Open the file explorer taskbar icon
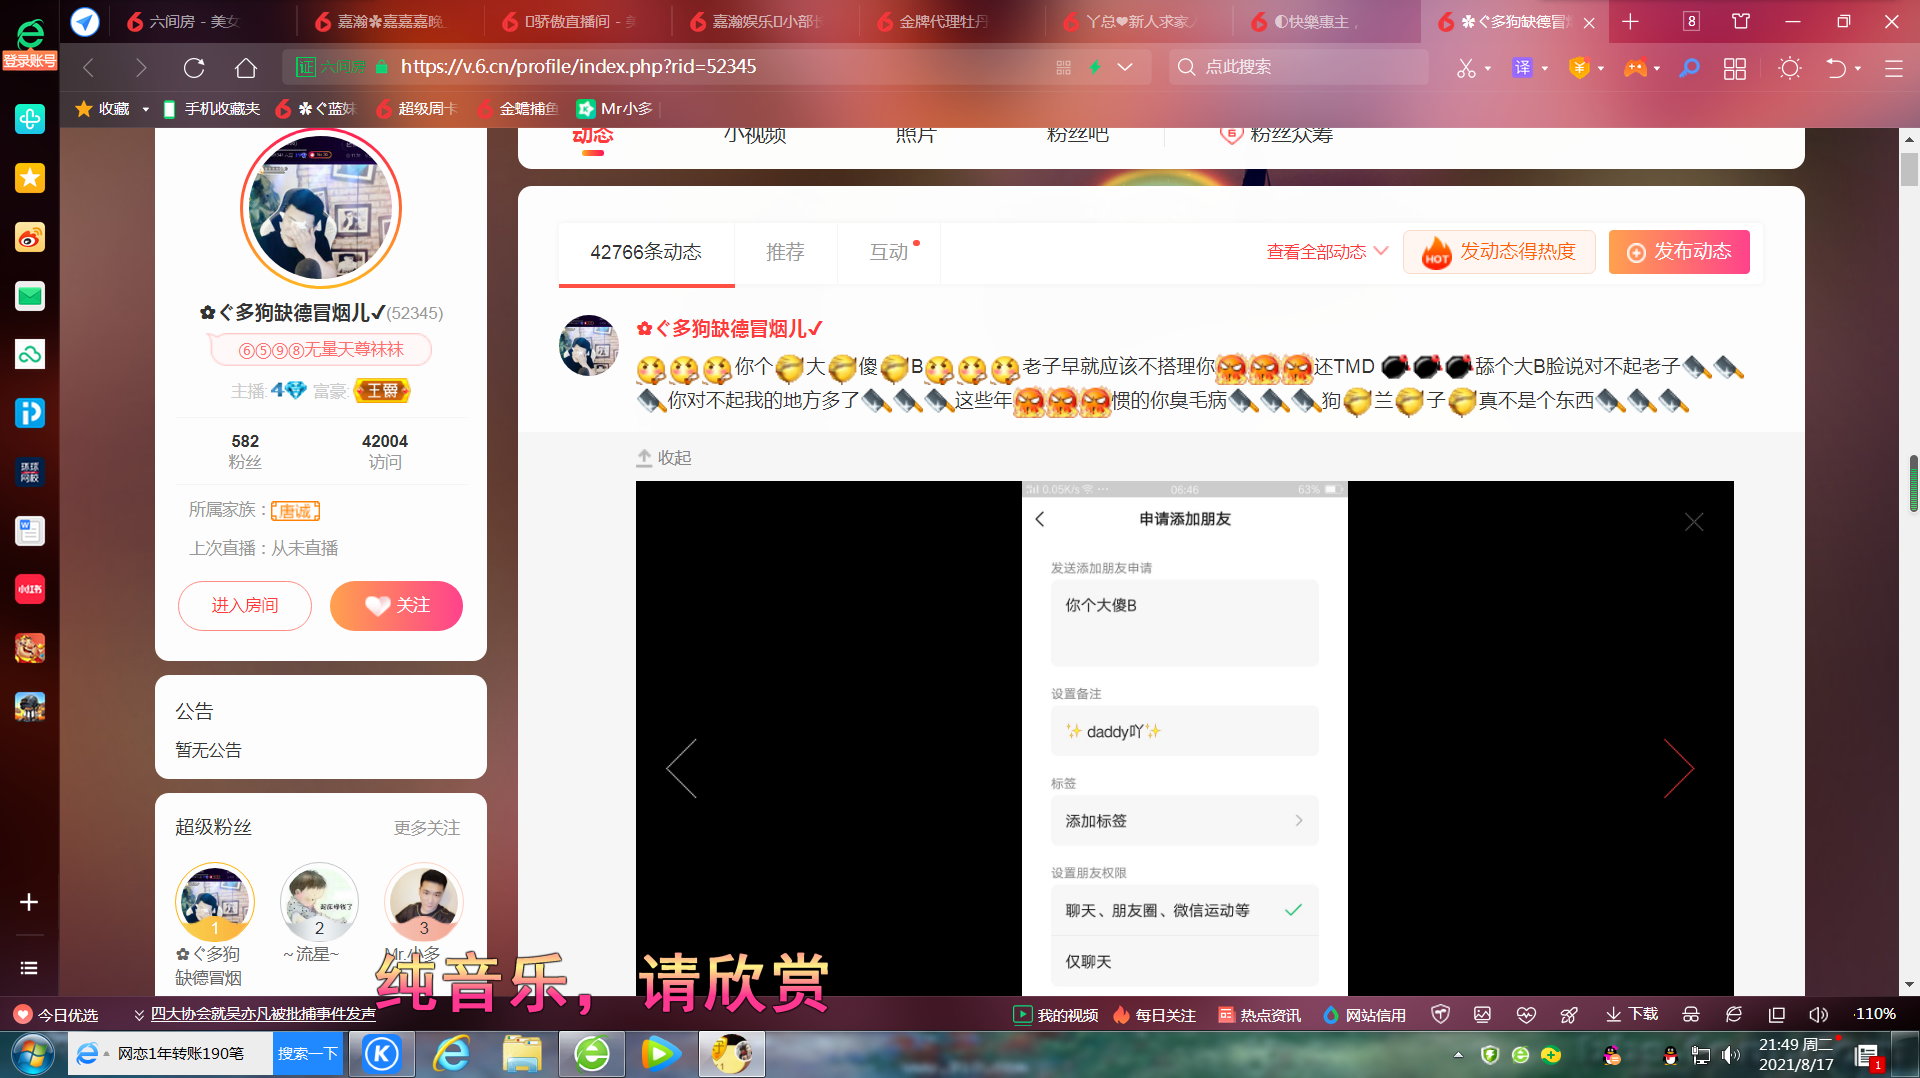The height and width of the screenshot is (1078, 1920). pyautogui.click(x=522, y=1054)
